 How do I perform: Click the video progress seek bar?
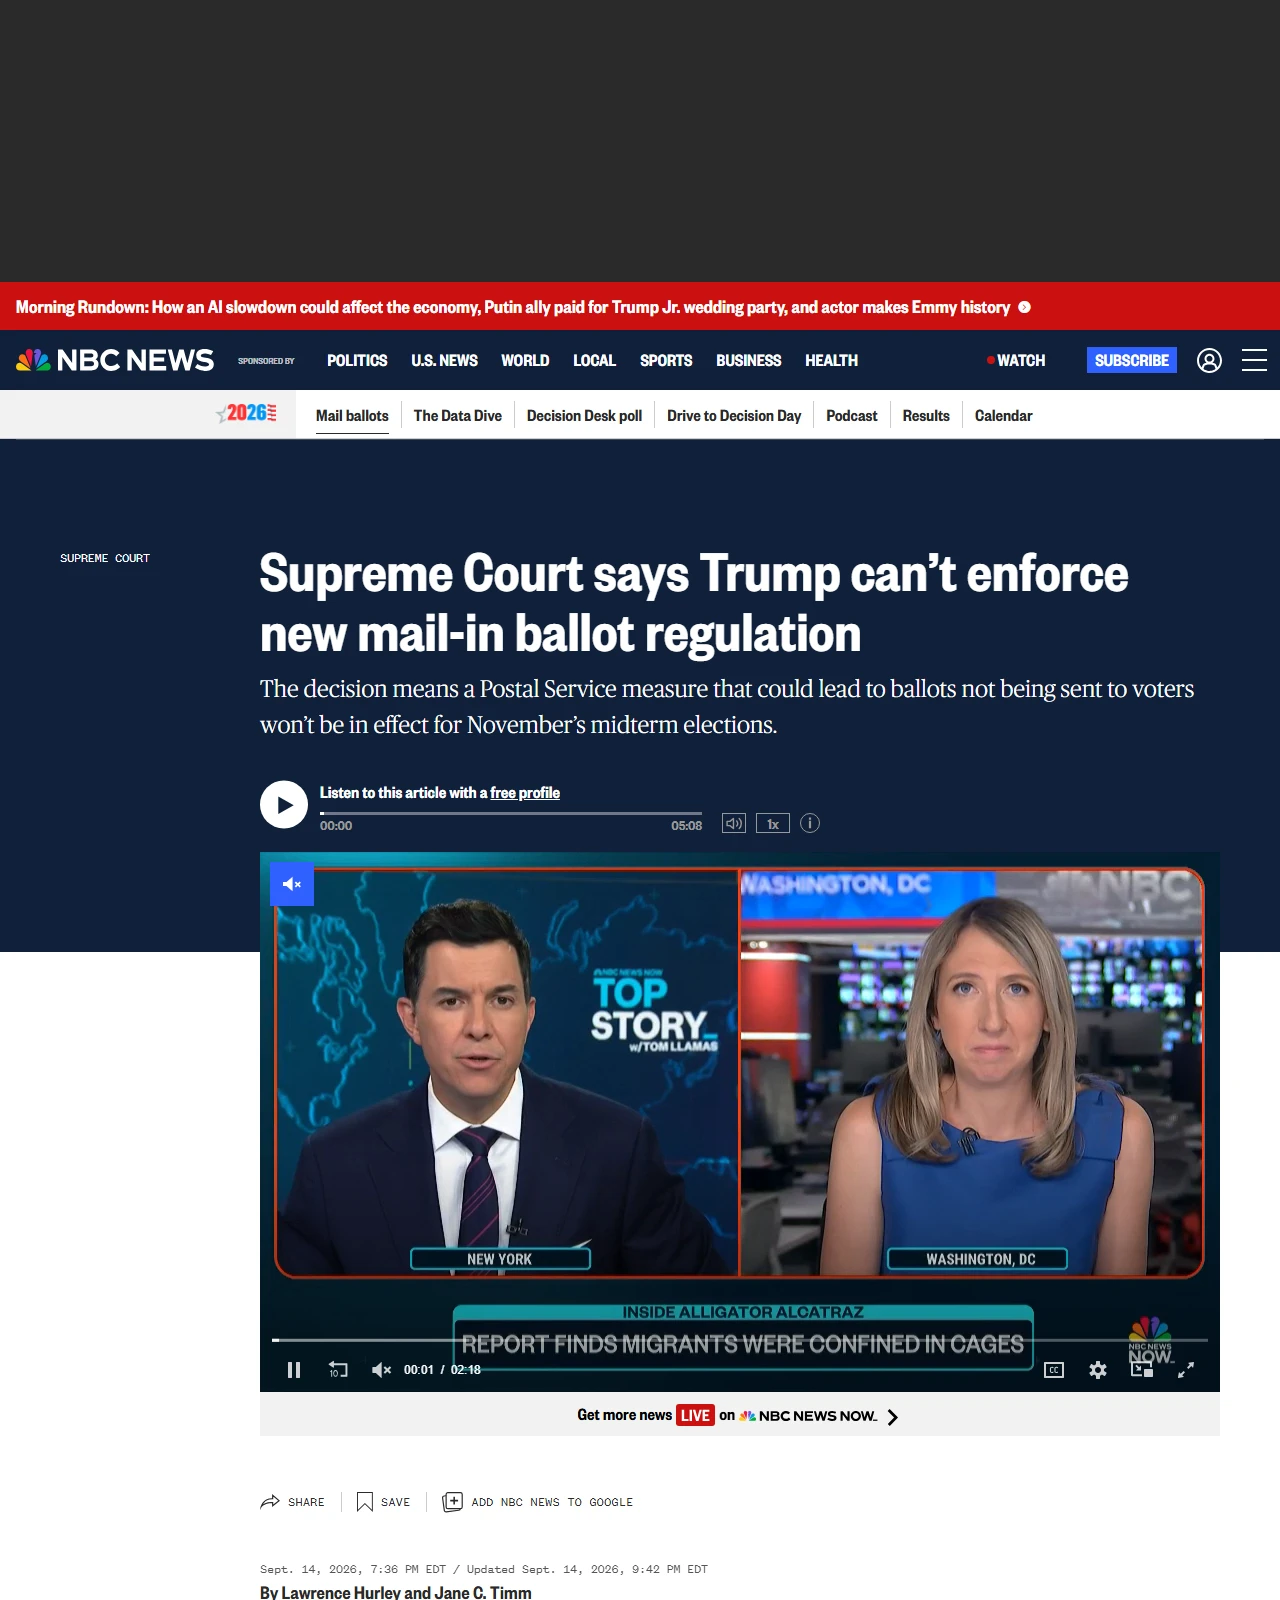(740, 1340)
